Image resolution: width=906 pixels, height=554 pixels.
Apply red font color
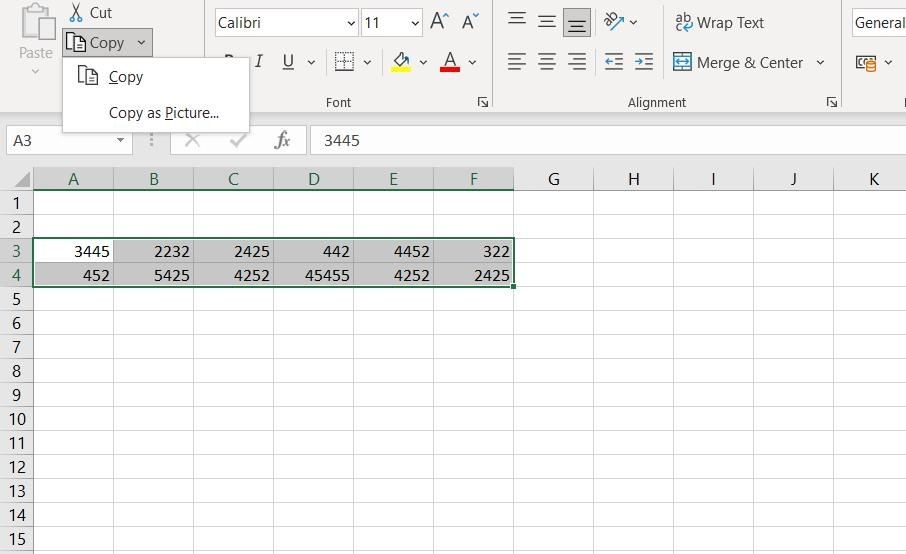pos(450,61)
